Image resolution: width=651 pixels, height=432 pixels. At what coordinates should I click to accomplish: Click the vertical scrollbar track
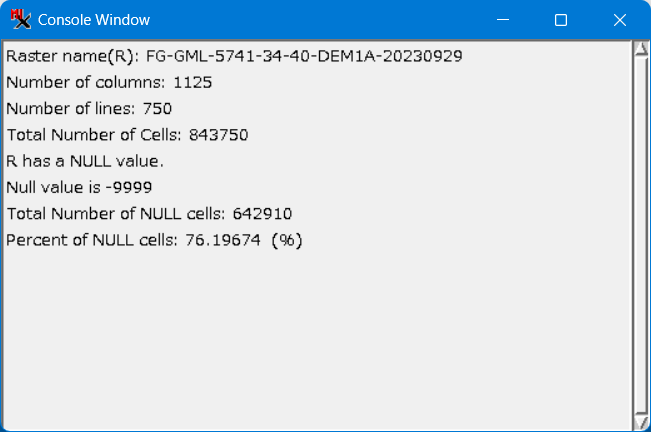[x=641, y=235]
